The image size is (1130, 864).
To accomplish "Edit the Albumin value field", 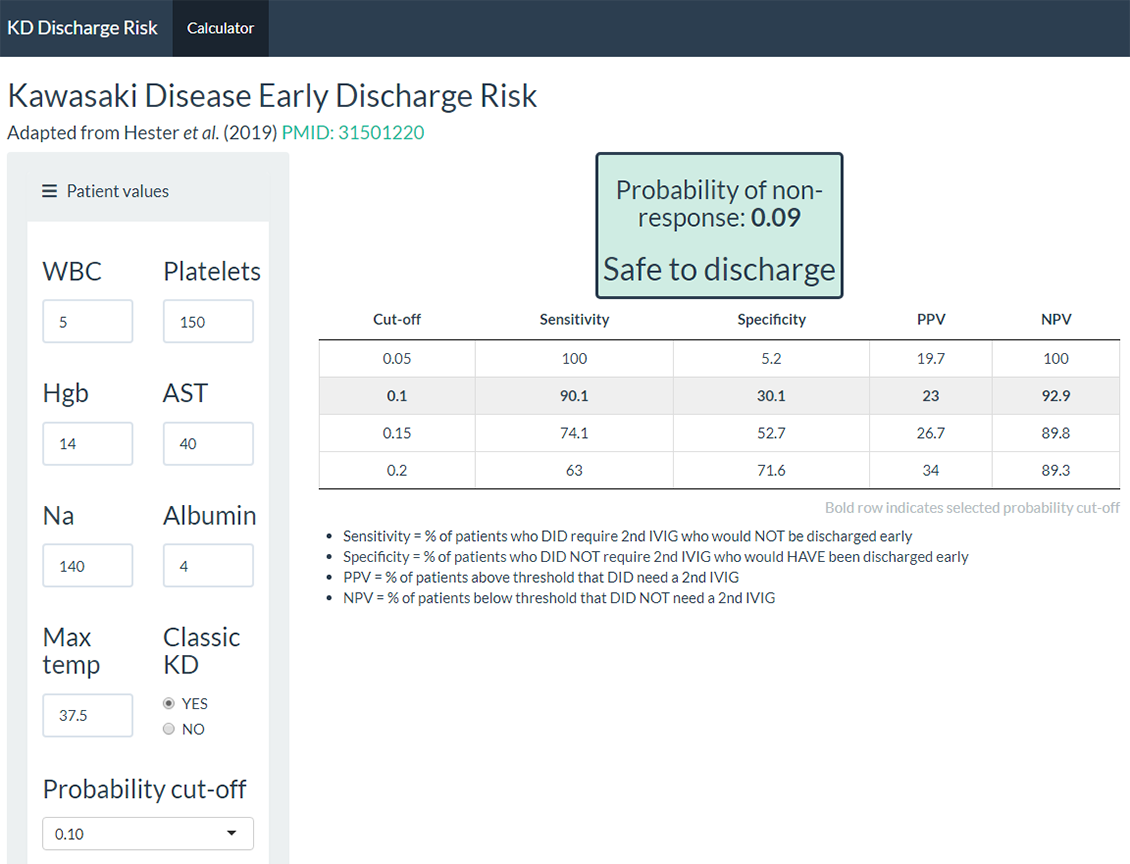I will tap(208, 566).
